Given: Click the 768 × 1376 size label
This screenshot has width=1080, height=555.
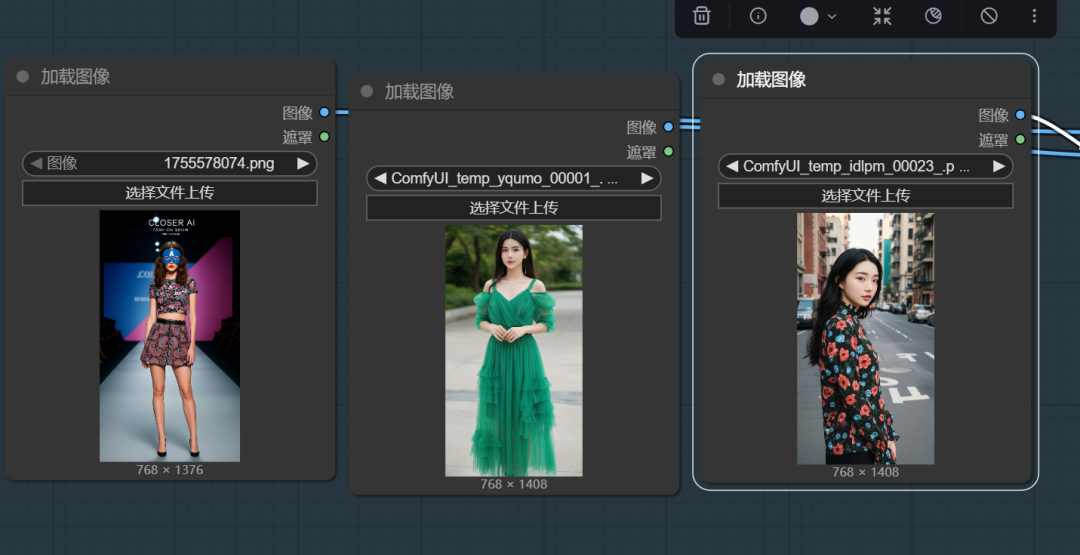Looking at the screenshot, I should point(169,470).
